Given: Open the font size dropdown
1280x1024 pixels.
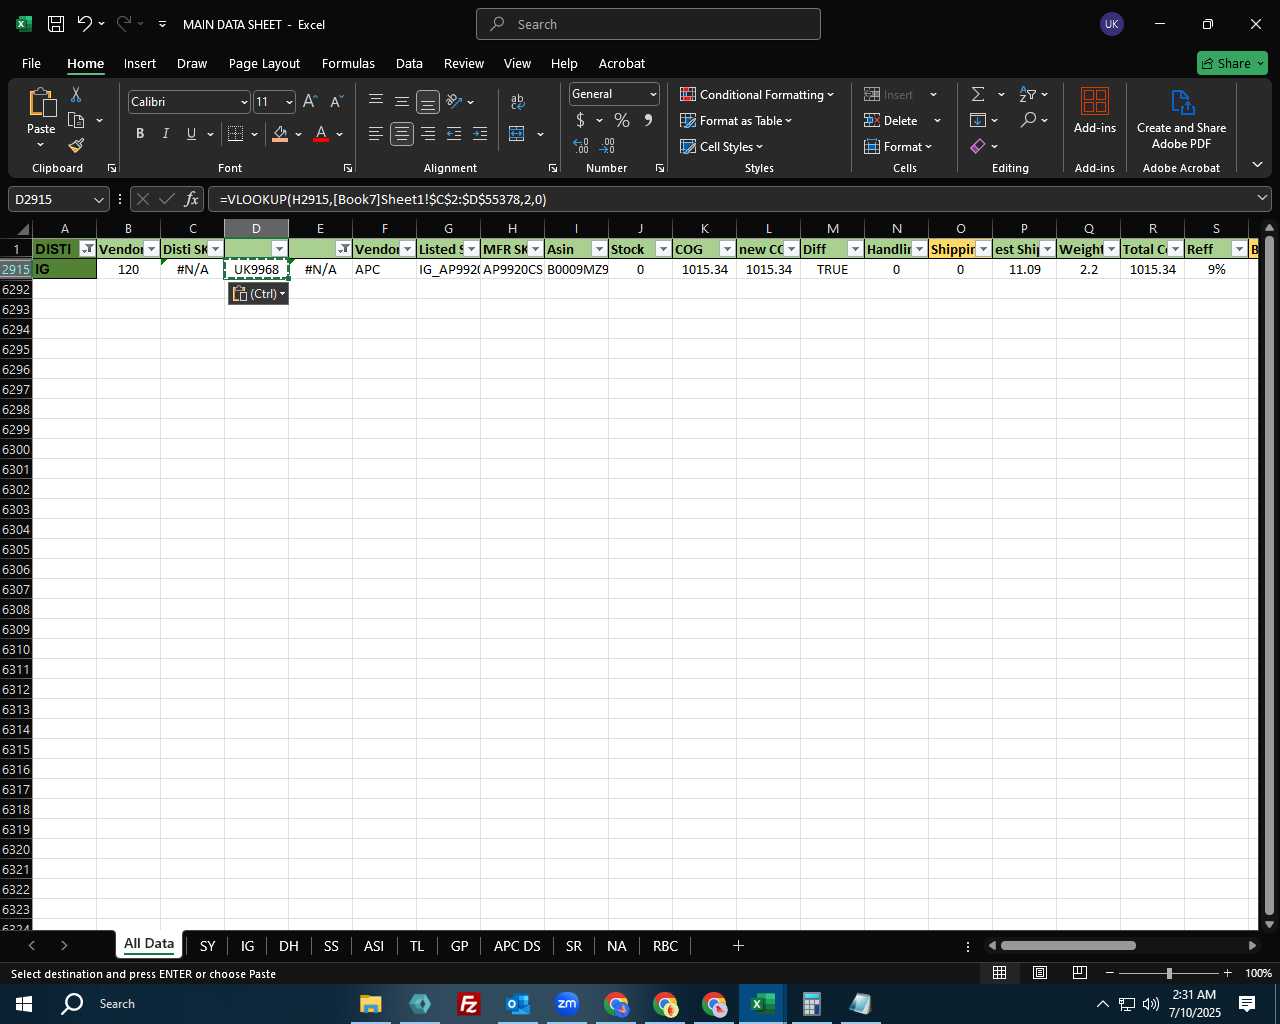Looking at the screenshot, I should [x=289, y=102].
